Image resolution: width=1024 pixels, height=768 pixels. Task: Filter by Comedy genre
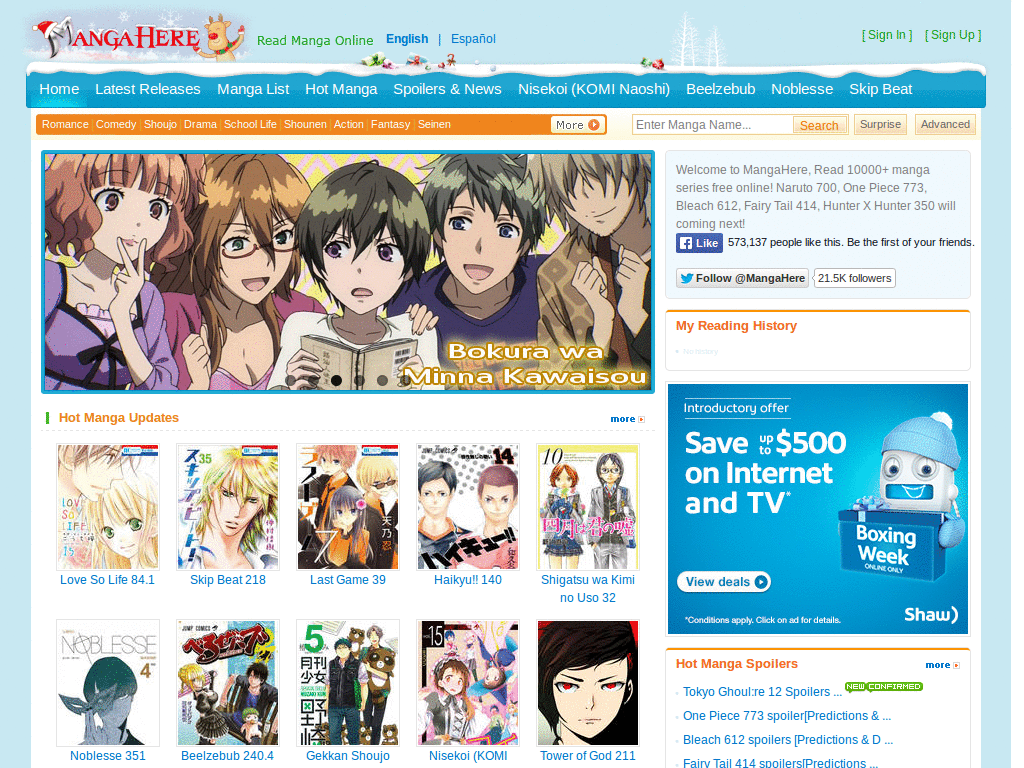coord(116,125)
